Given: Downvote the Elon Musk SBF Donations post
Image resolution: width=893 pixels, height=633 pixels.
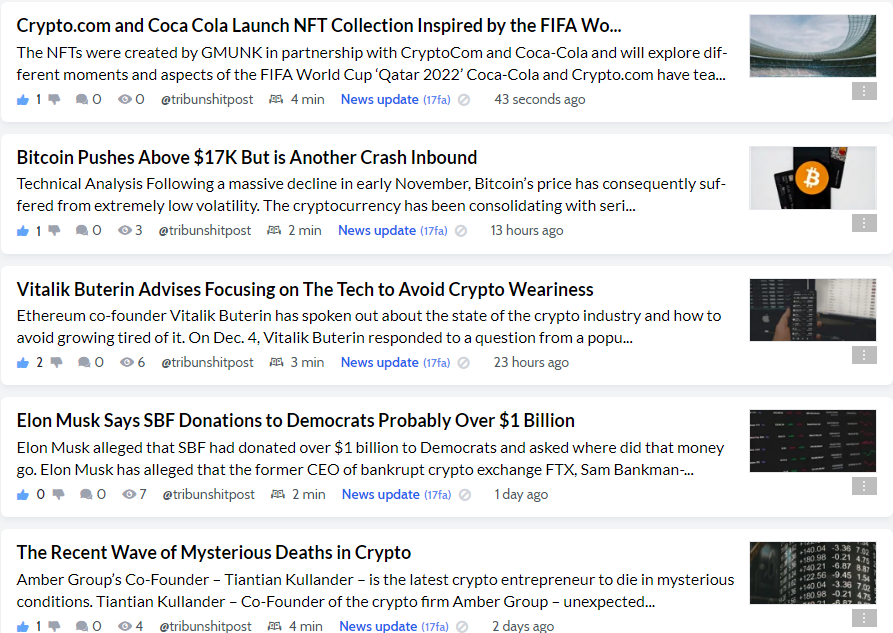Looking at the screenshot, I should [58, 495].
